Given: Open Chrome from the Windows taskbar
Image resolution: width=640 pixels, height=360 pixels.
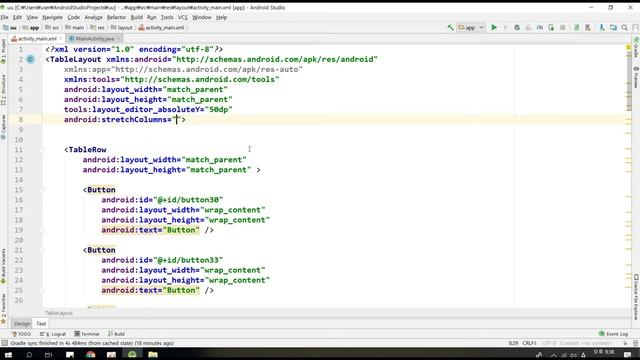Looking at the screenshot, I should [x=91, y=354].
